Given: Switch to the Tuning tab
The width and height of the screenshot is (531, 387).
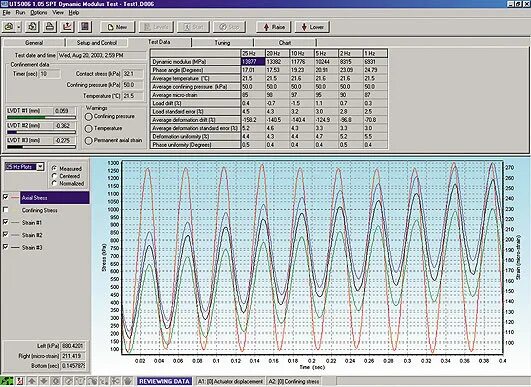Looking at the screenshot, I should pos(222,43).
